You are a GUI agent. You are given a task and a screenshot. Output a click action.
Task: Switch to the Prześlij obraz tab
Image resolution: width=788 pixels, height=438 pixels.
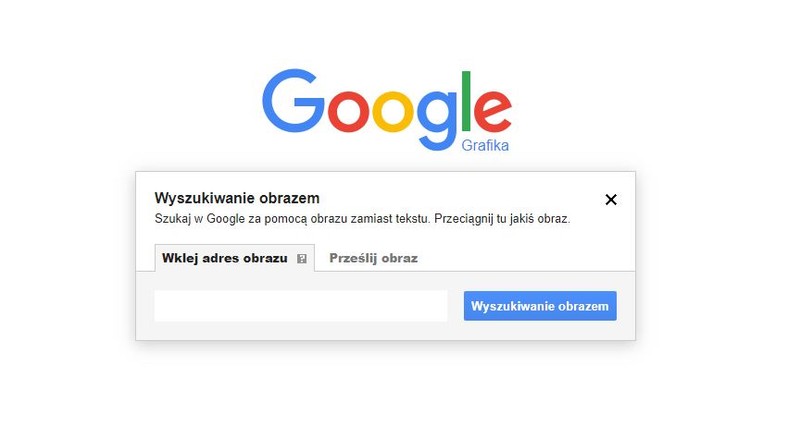pos(373,258)
